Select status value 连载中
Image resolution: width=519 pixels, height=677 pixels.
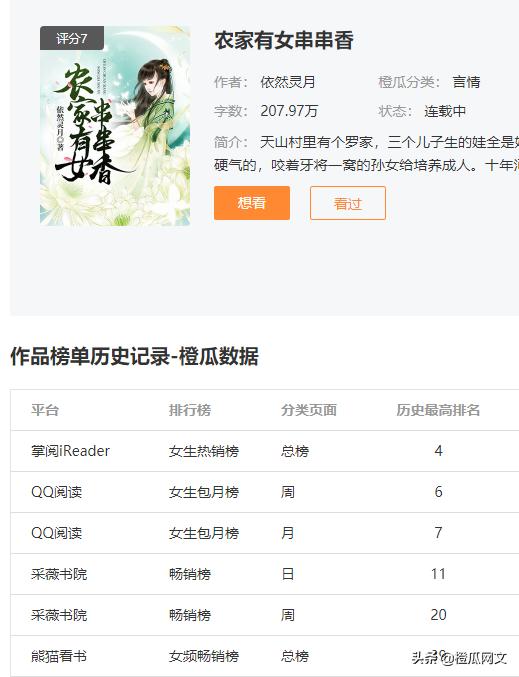click(445, 111)
